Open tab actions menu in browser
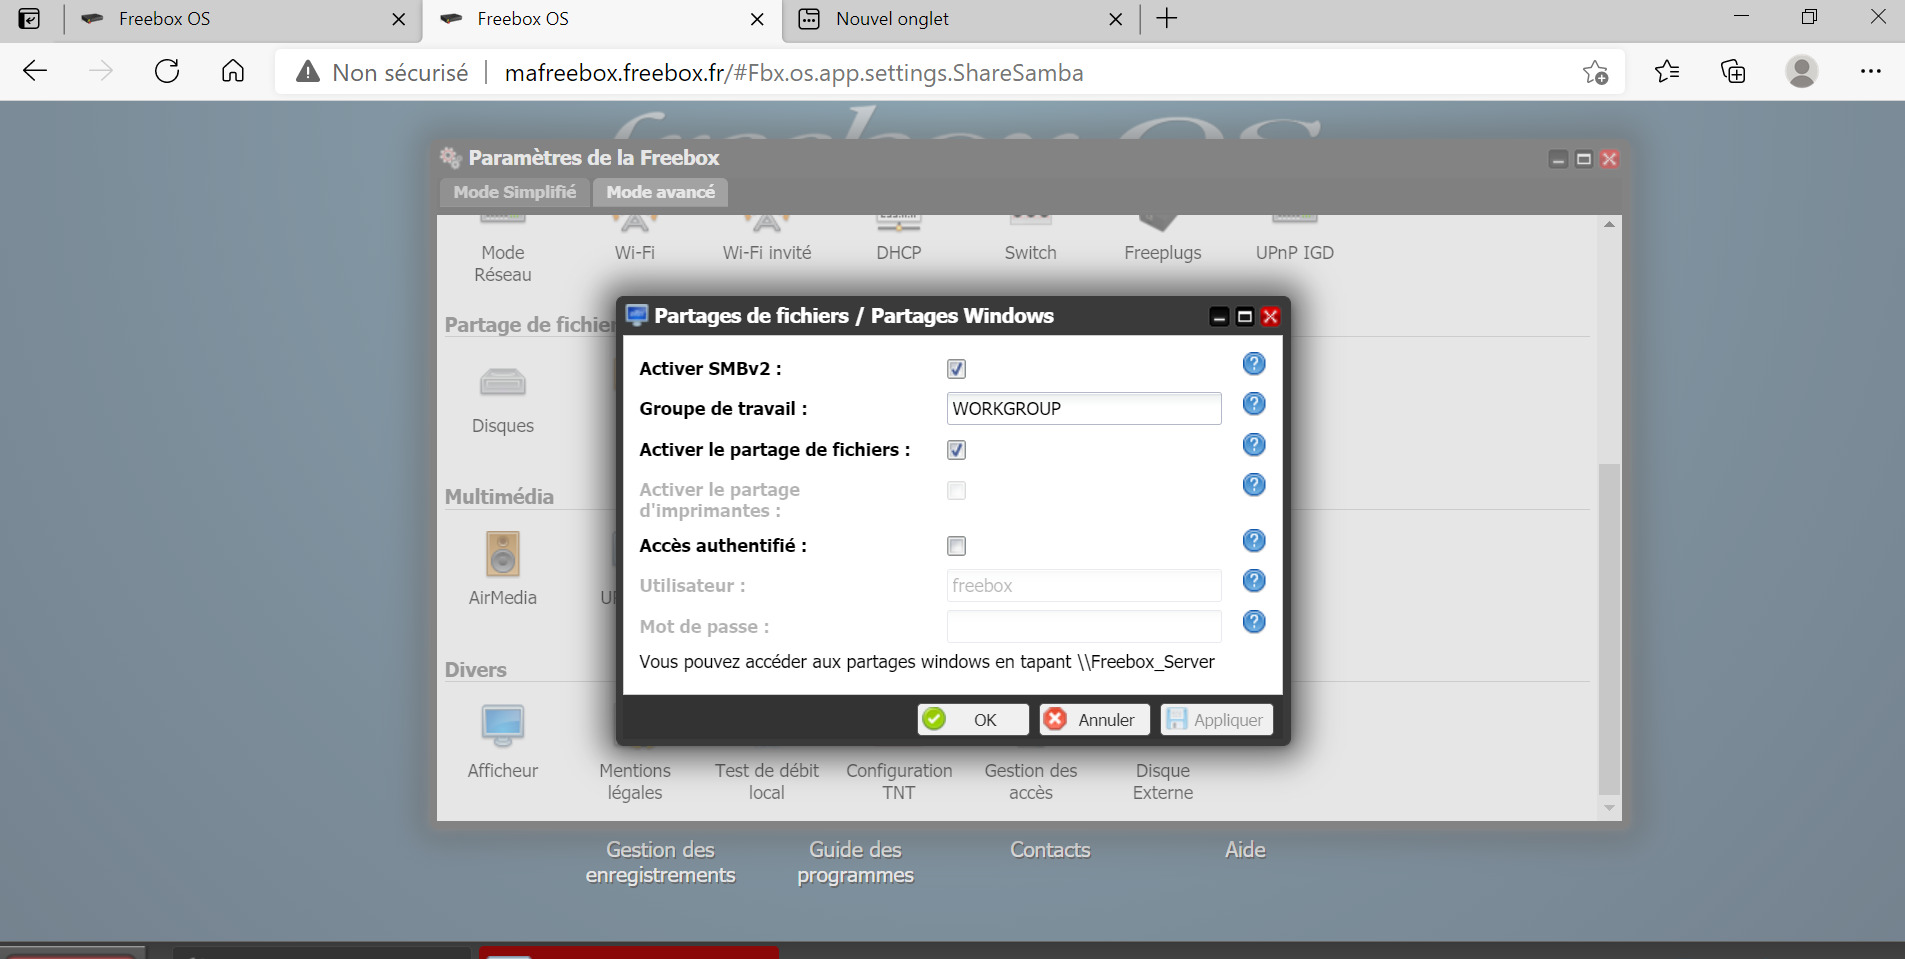The height and width of the screenshot is (959, 1905). tap(30, 18)
